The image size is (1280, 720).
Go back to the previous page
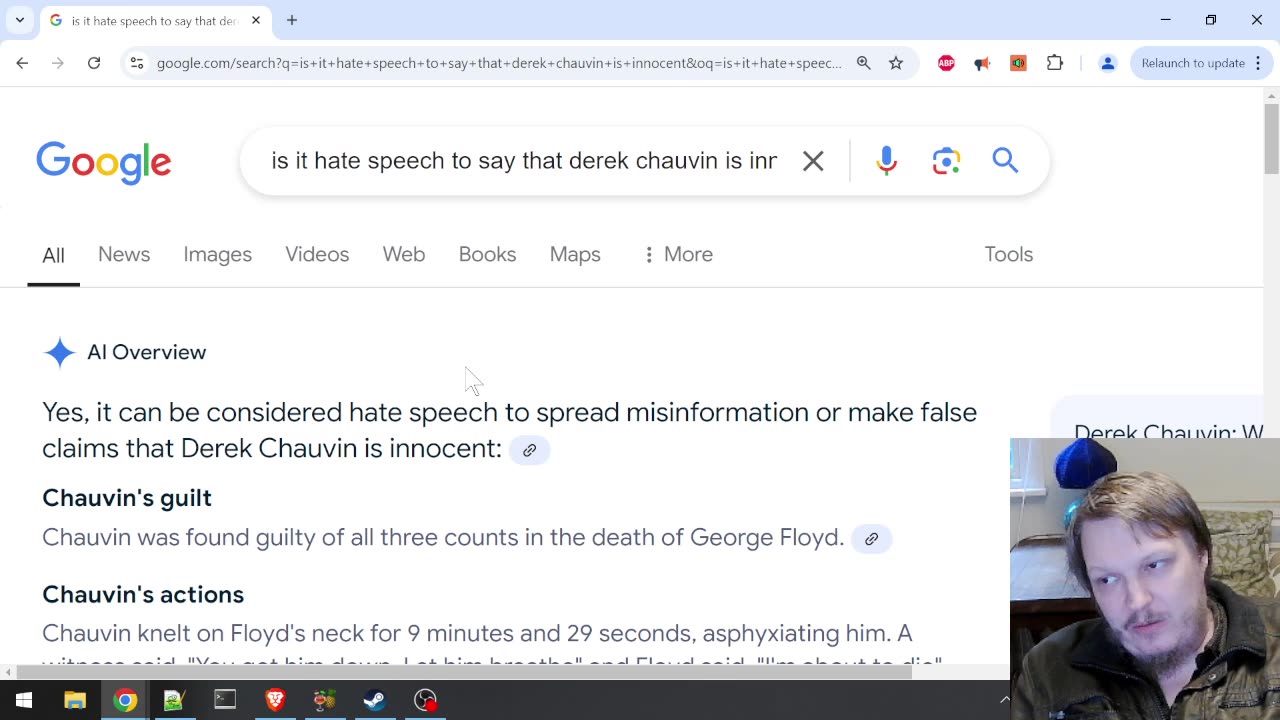click(x=22, y=63)
